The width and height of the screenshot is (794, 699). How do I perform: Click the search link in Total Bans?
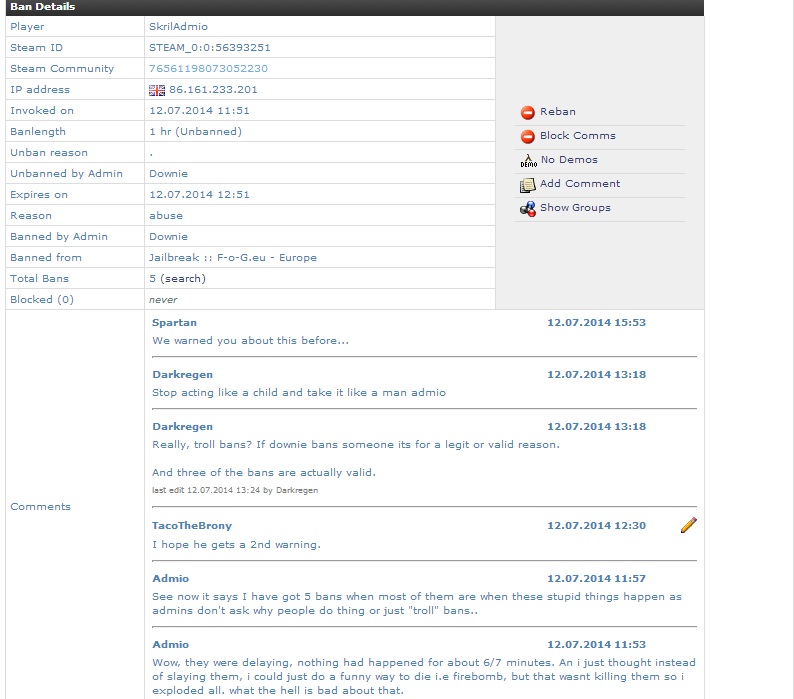point(183,279)
